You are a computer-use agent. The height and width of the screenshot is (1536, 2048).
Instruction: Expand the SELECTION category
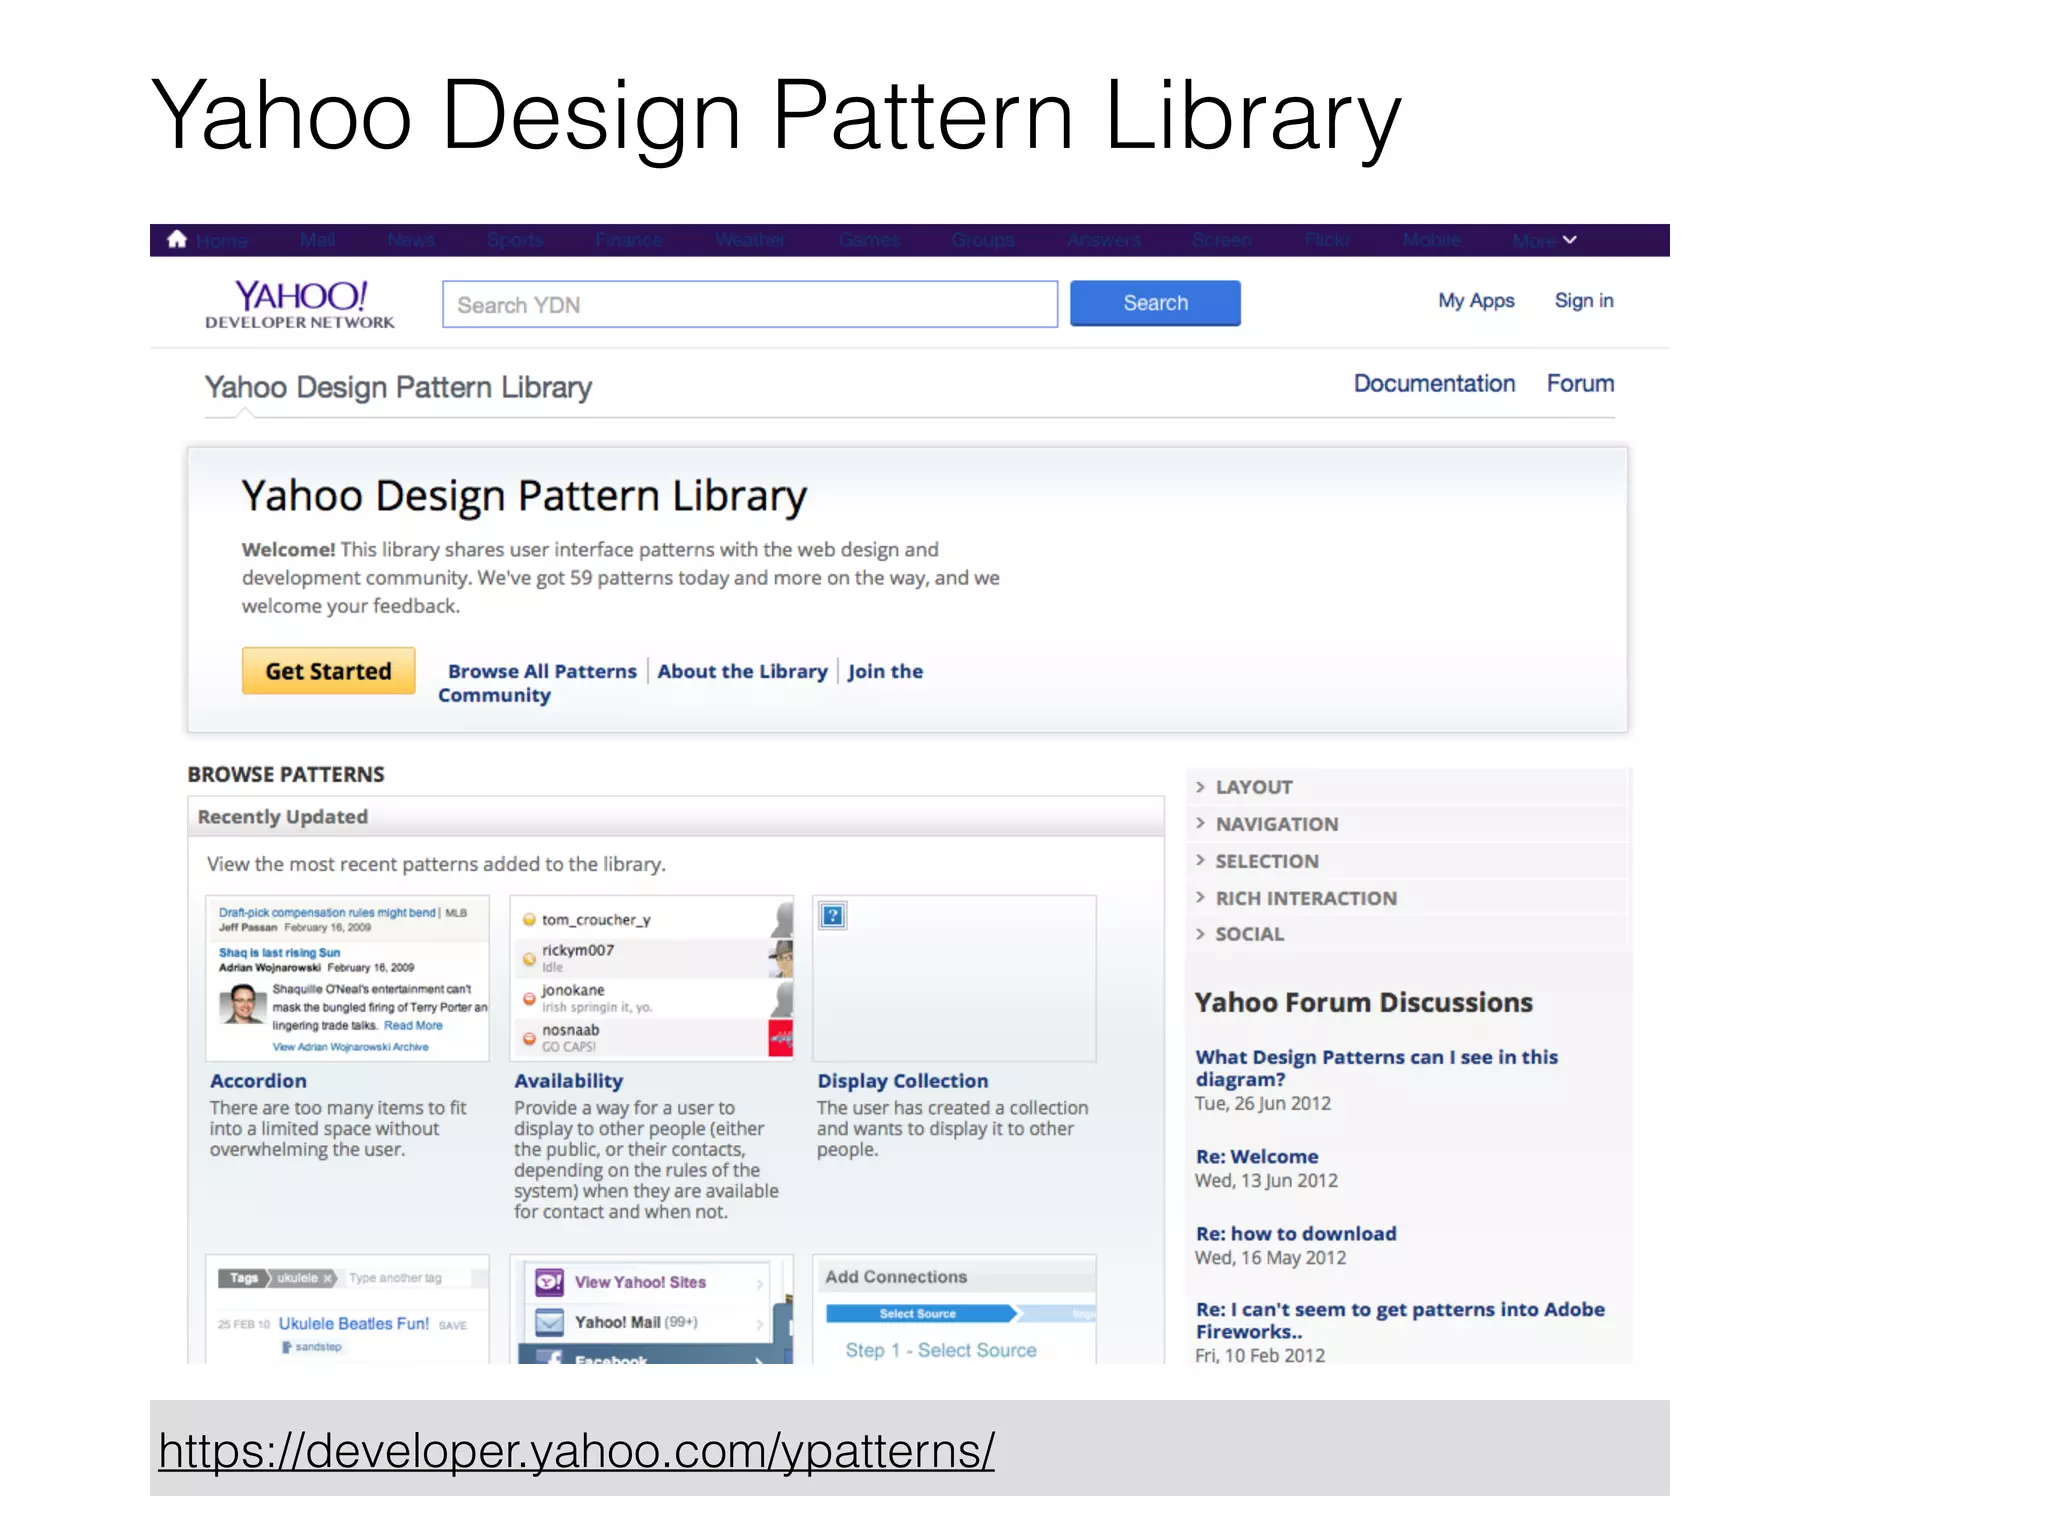tap(1409, 861)
